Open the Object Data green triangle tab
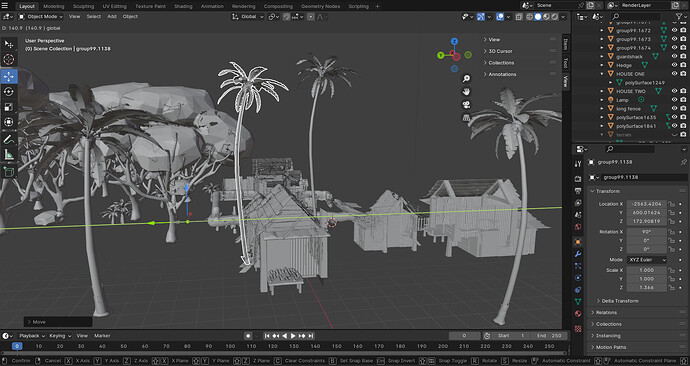690x366 pixels. tap(578, 302)
